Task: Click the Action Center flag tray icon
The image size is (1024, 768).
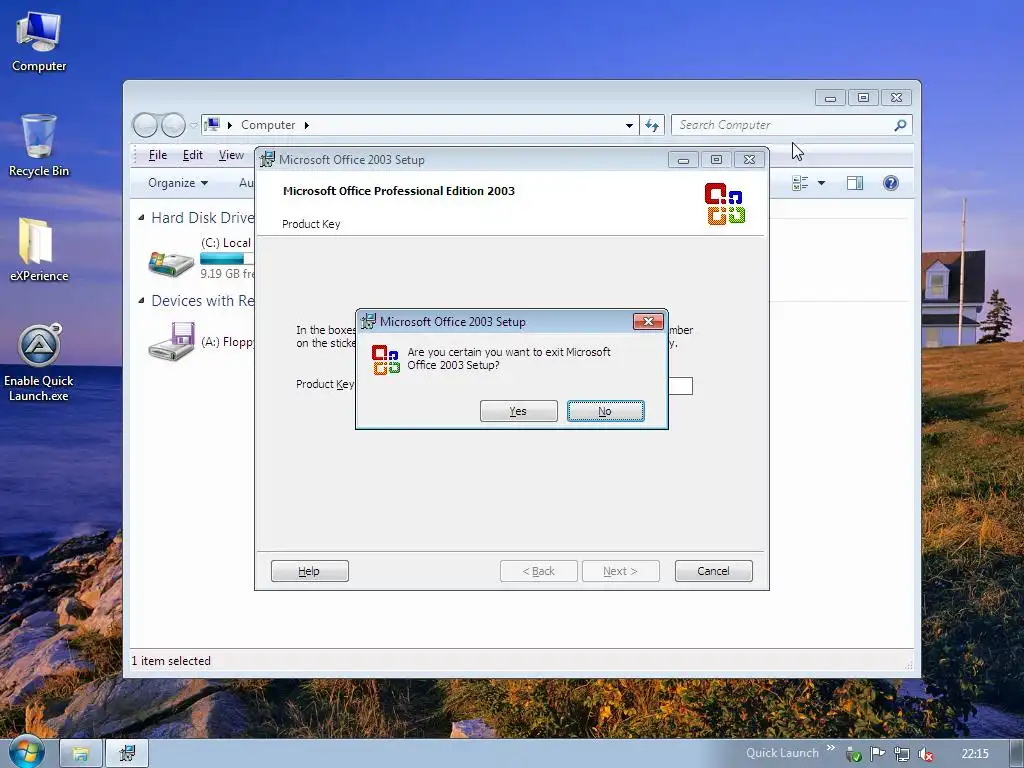Action: tap(878, 754)
